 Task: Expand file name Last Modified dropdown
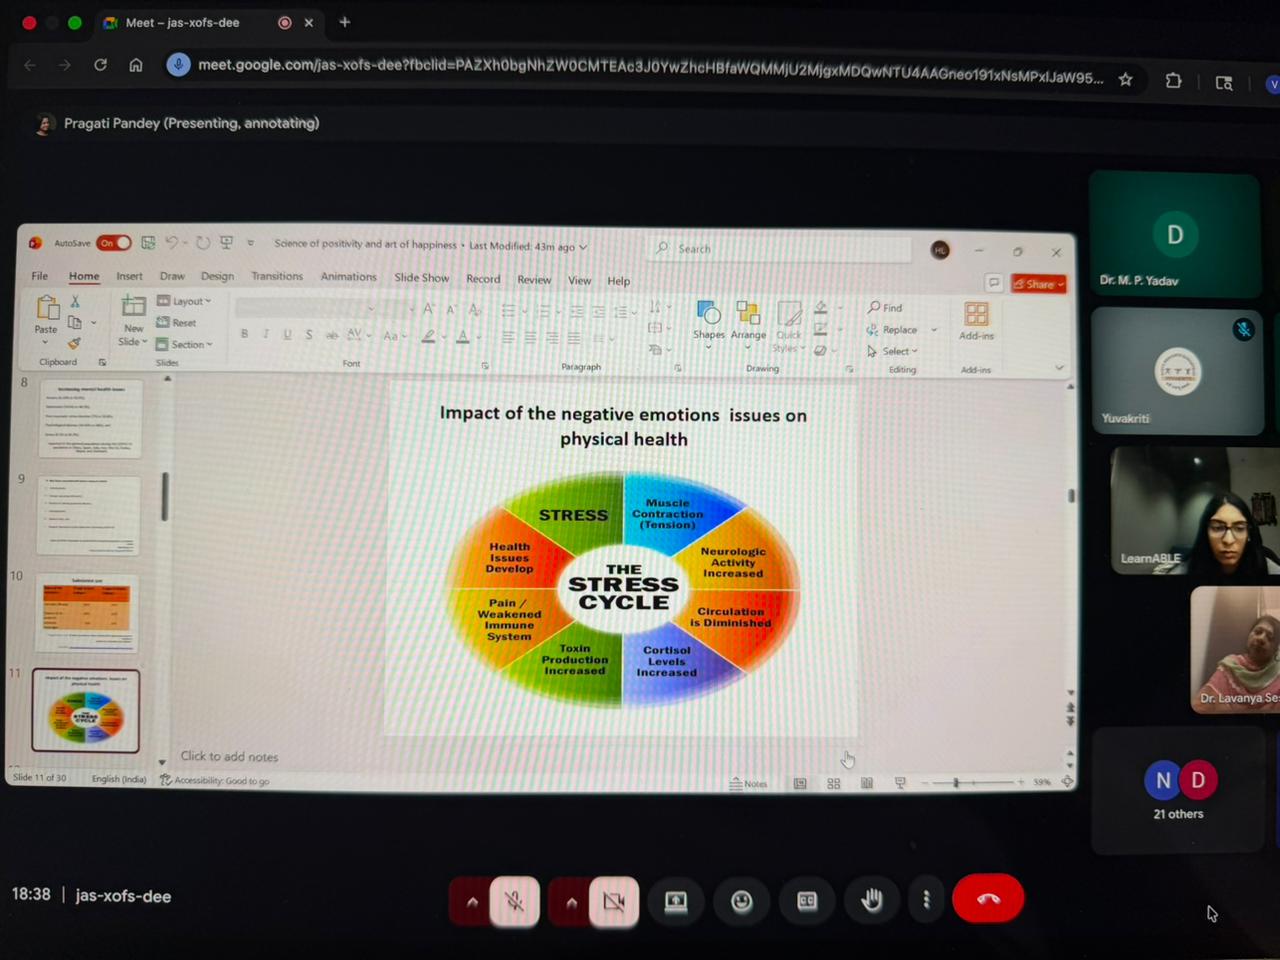point(583,247)
